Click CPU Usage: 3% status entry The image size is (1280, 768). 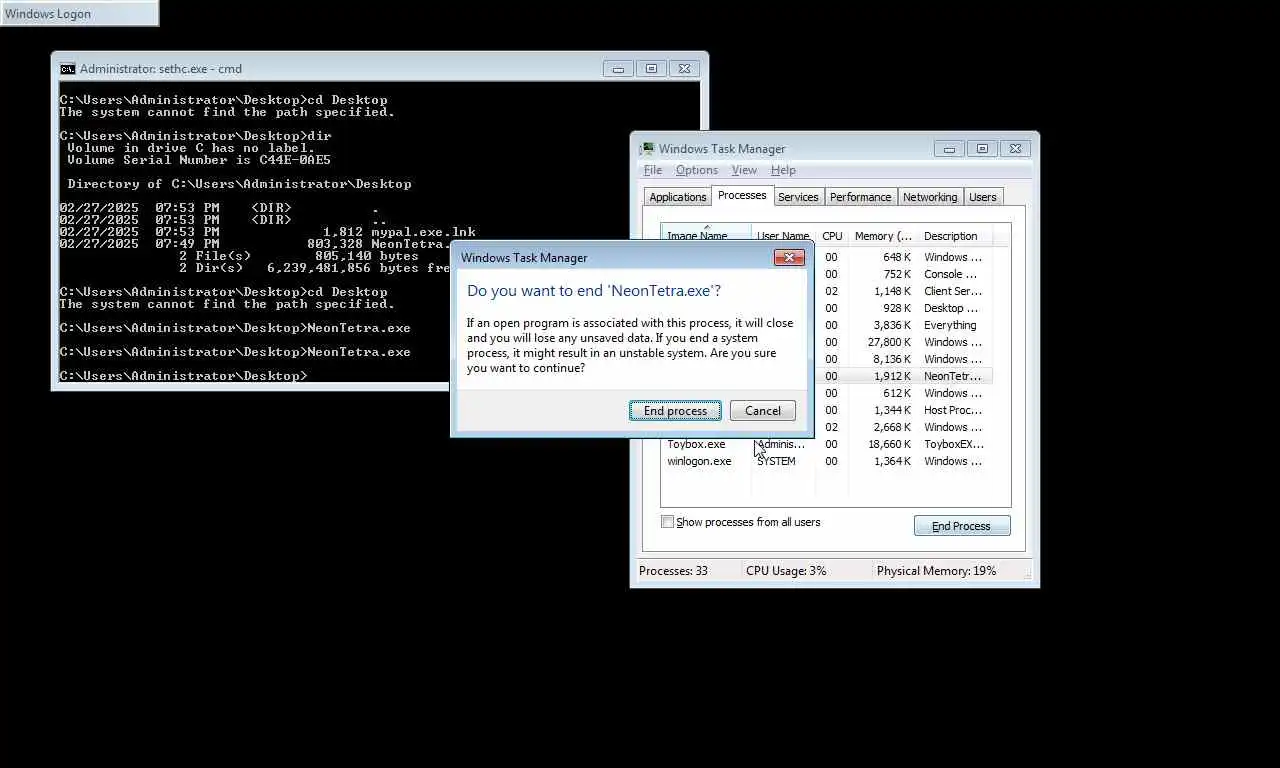click(x=786, y=571)
